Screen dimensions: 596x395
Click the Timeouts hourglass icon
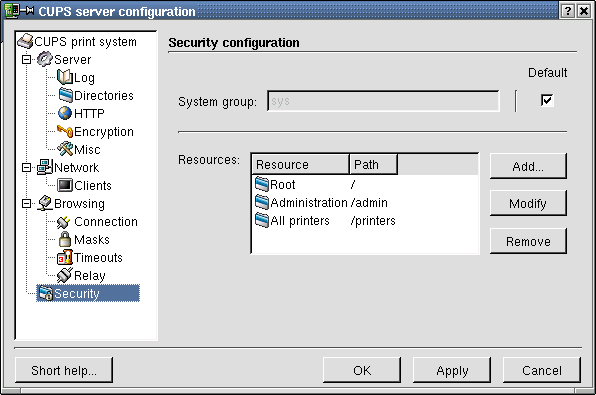click(x=65, y=257)
